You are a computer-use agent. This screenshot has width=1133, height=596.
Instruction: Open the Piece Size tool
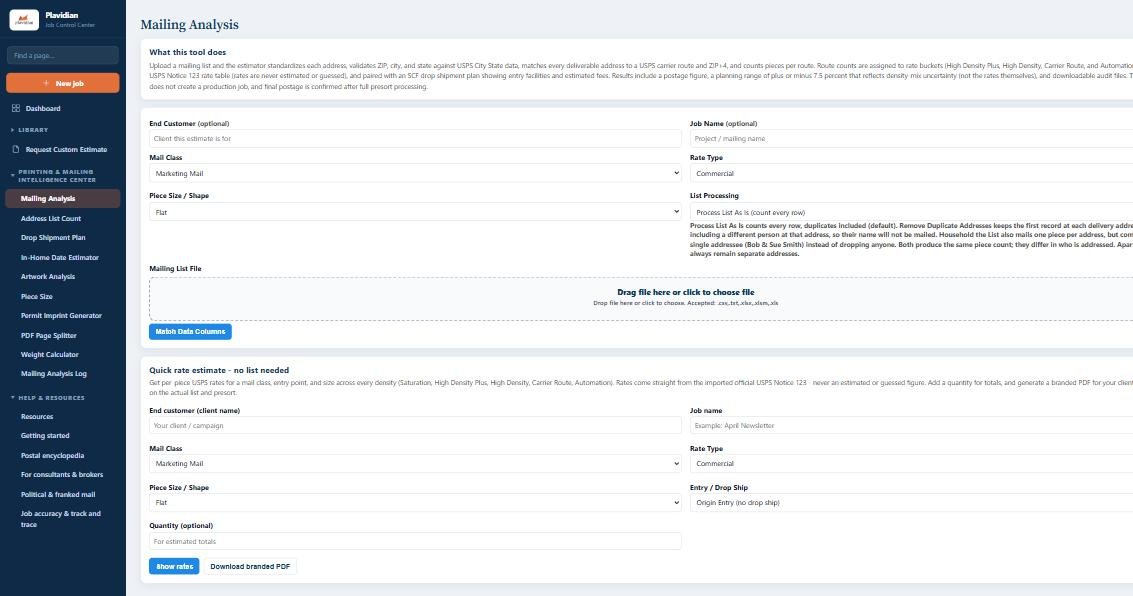36,296
